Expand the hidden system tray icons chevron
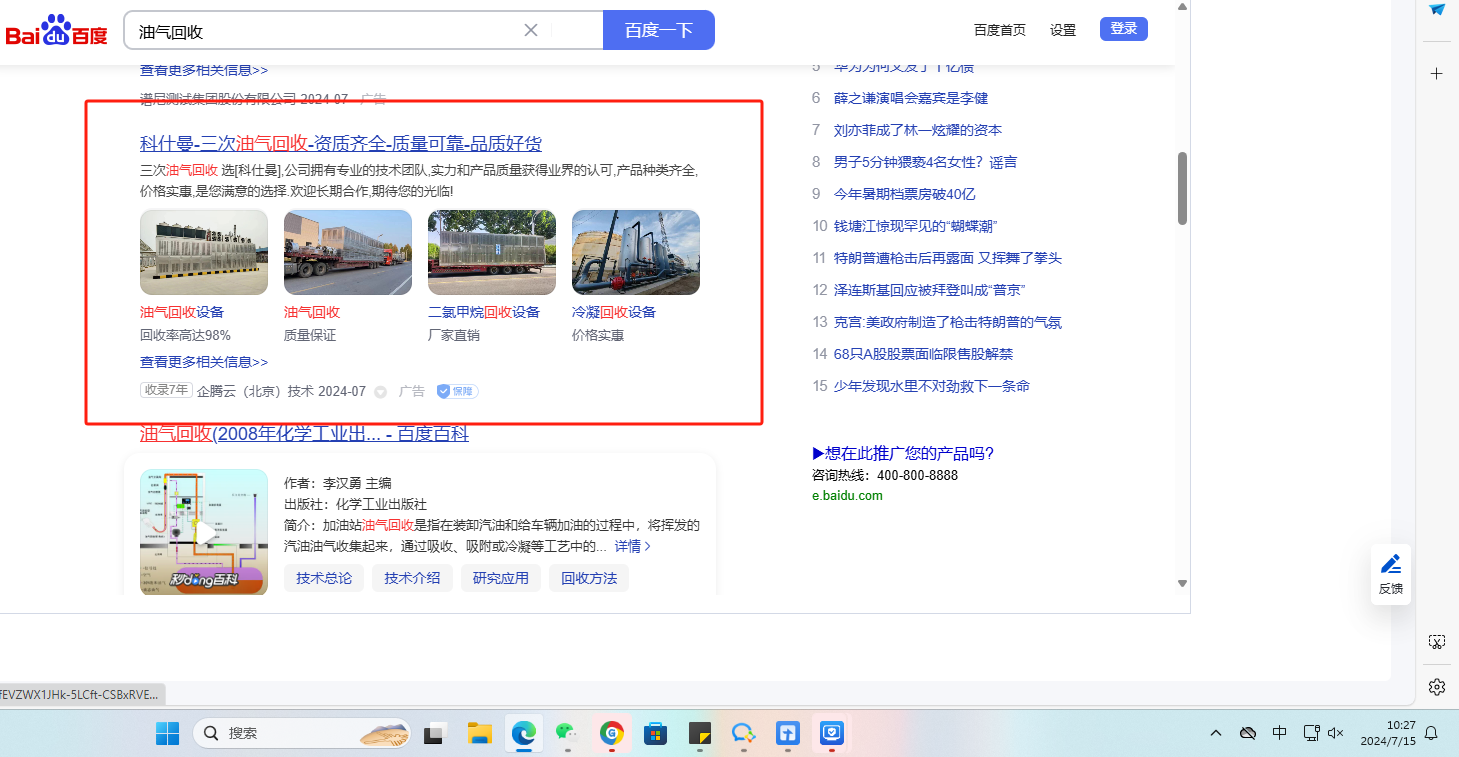The width and height of the screenshot is (1459, 757). (1216, 733)
